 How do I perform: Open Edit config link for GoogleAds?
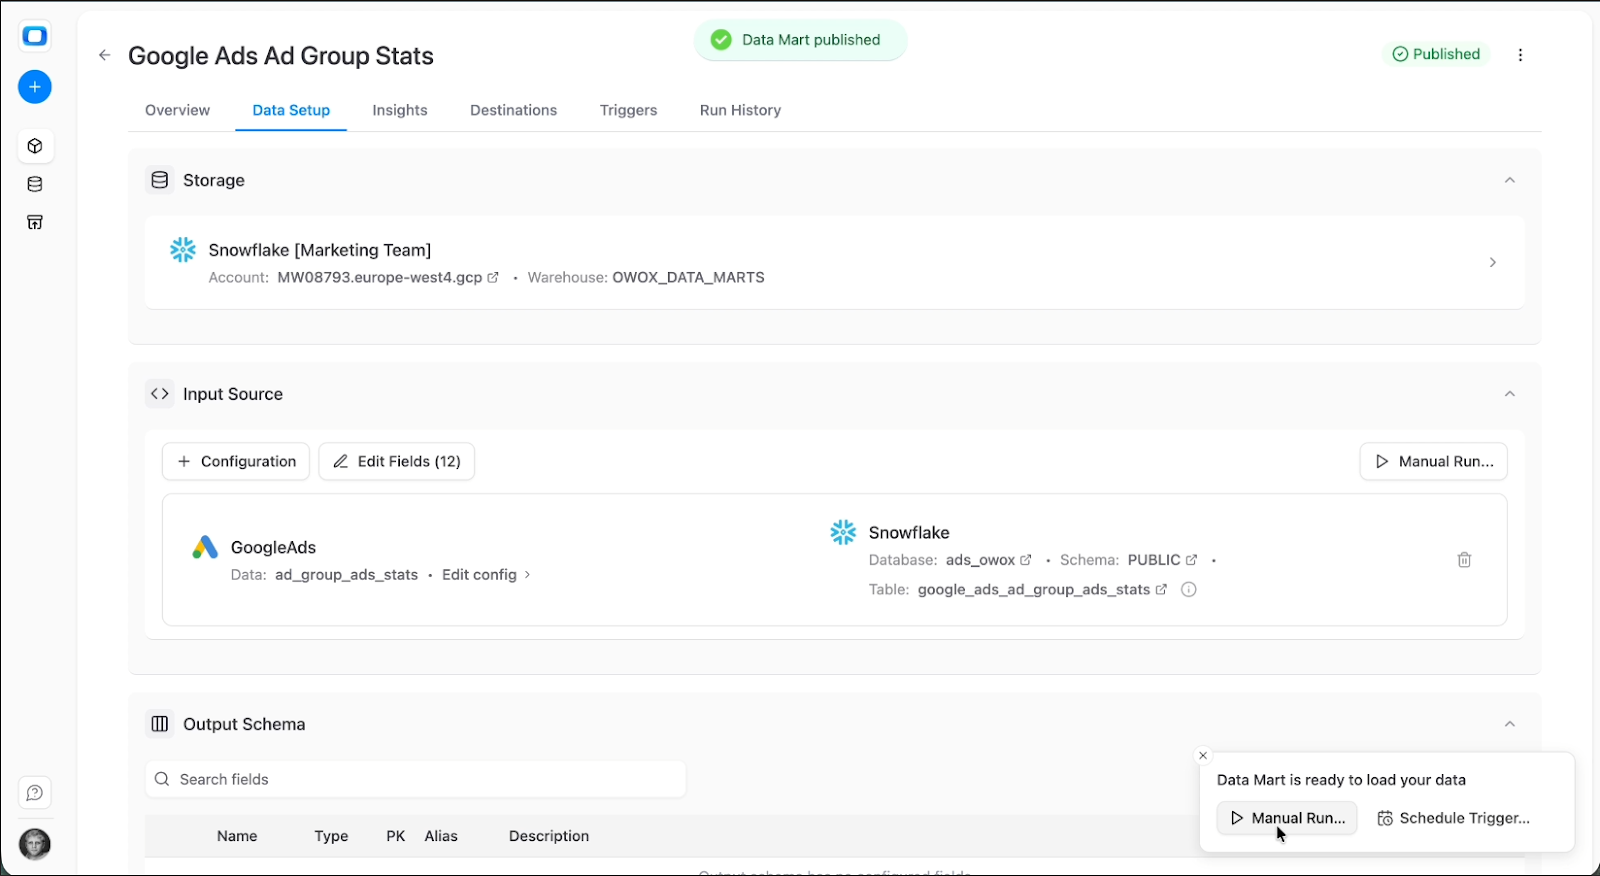pyautogui.click(x=486, y=575)
